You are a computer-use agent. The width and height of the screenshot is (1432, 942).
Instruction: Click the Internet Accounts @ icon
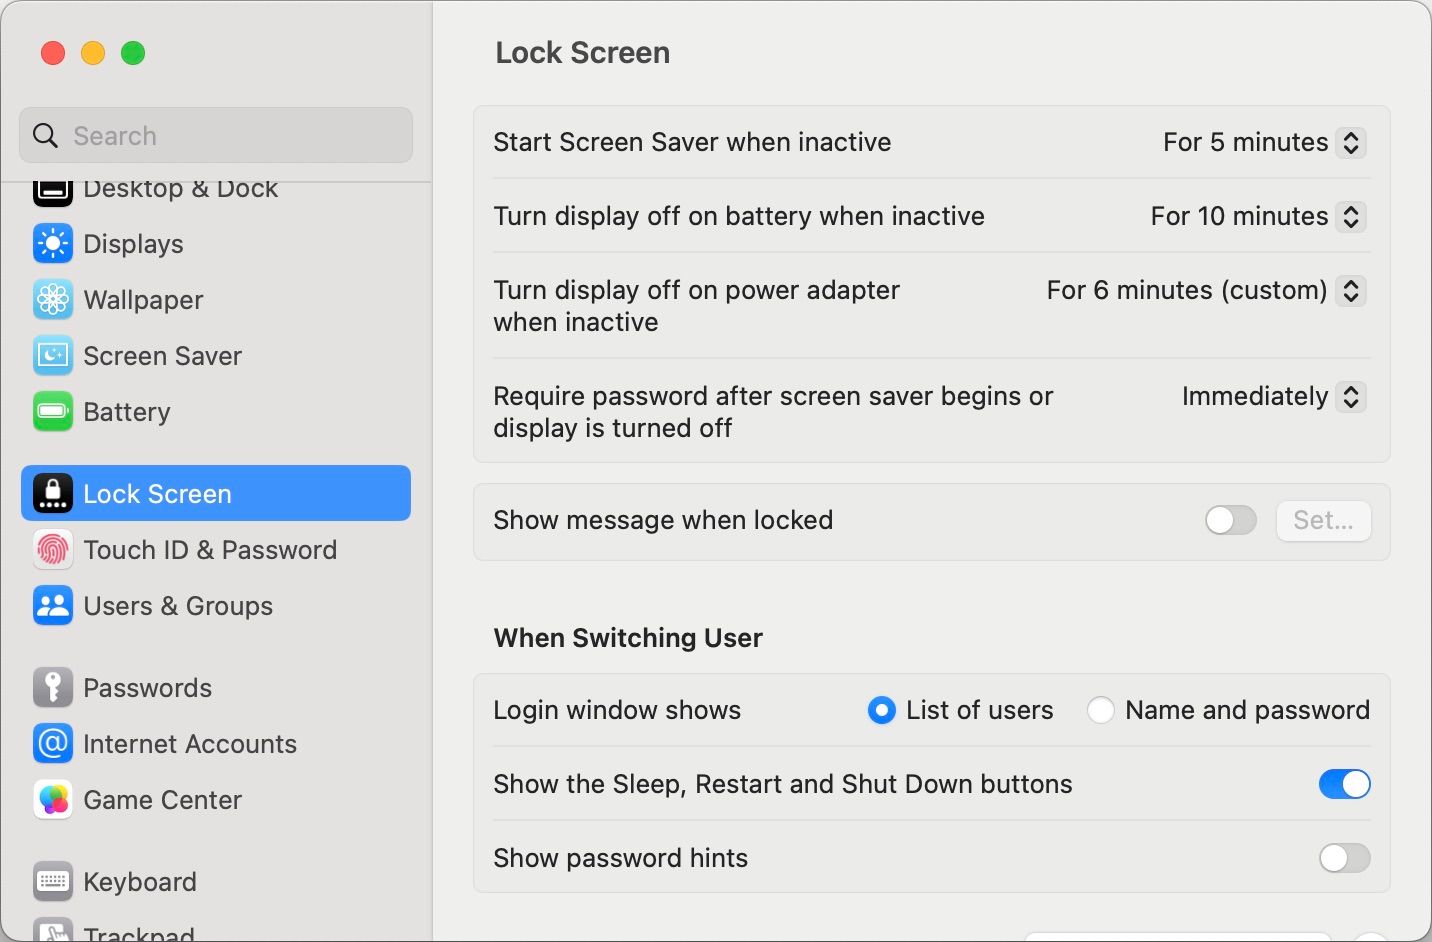52,743
